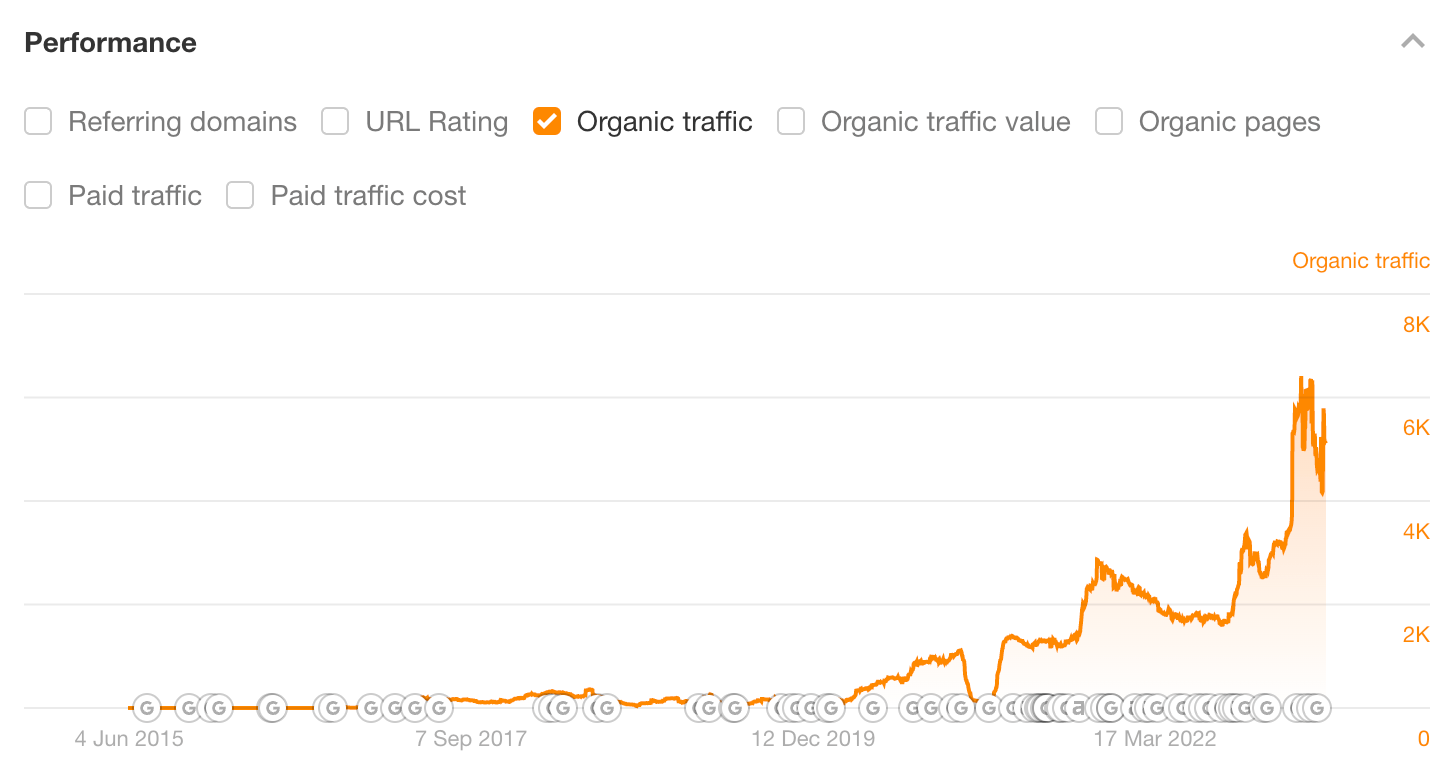Enable the Referring domains checkbox
The width and height of the screenshot is (1454, 776).
[37, 121]
